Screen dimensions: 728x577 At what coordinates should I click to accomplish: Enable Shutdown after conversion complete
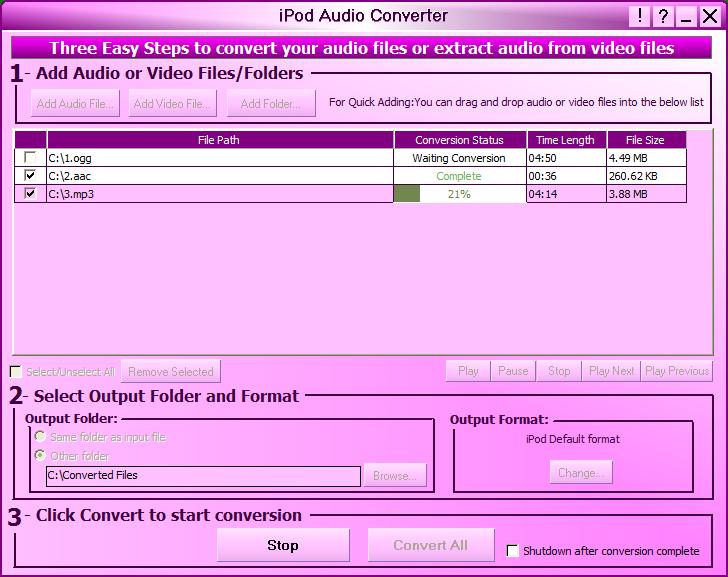[513, 551]
